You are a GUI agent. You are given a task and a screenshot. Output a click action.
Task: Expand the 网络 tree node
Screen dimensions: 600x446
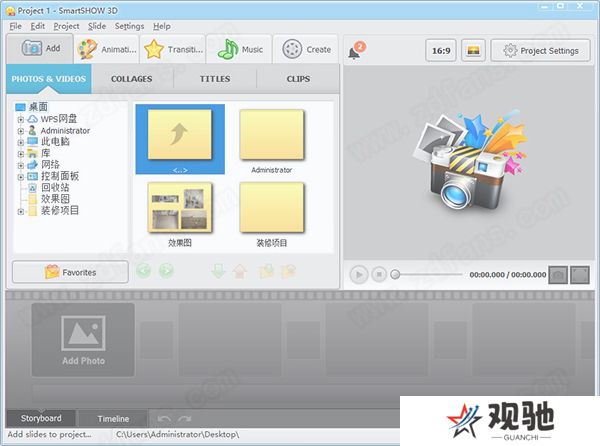pyautogui.click(x=21, y=165)
